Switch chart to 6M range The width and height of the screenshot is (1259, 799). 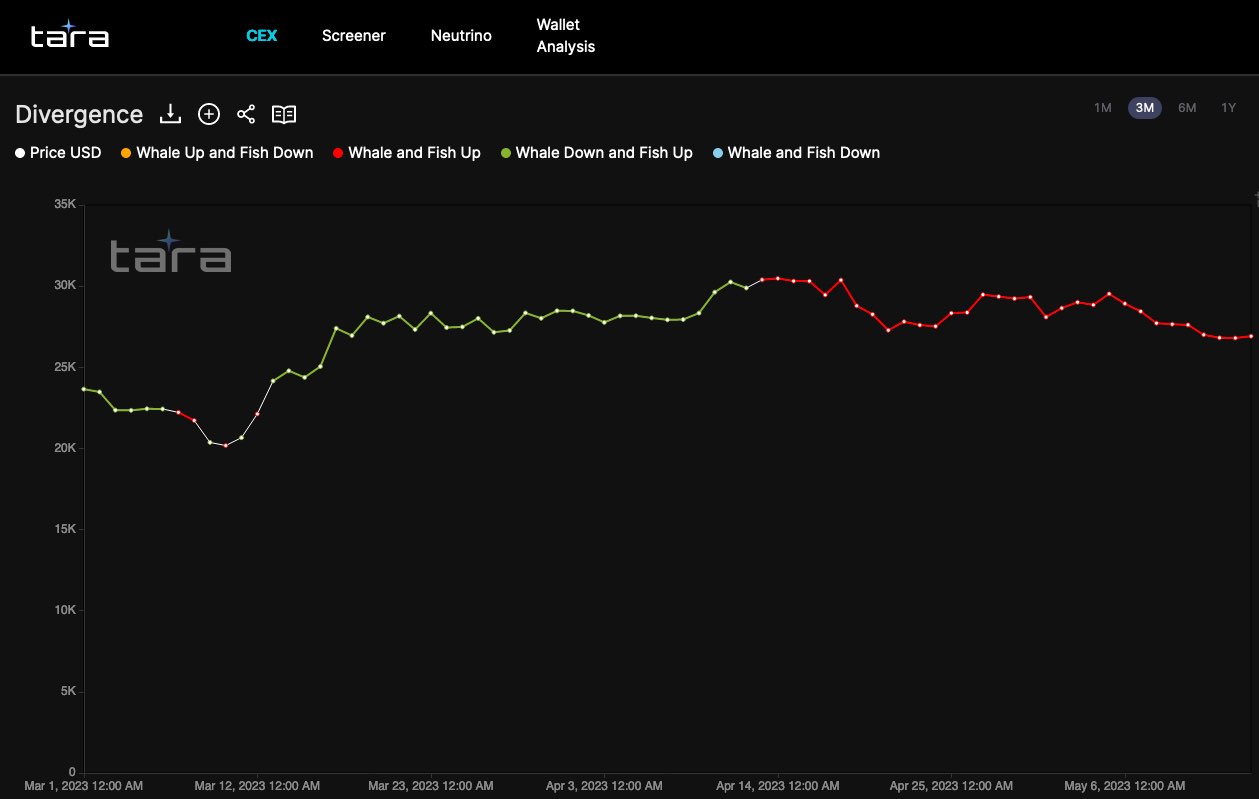click(x=1187, y=108)
